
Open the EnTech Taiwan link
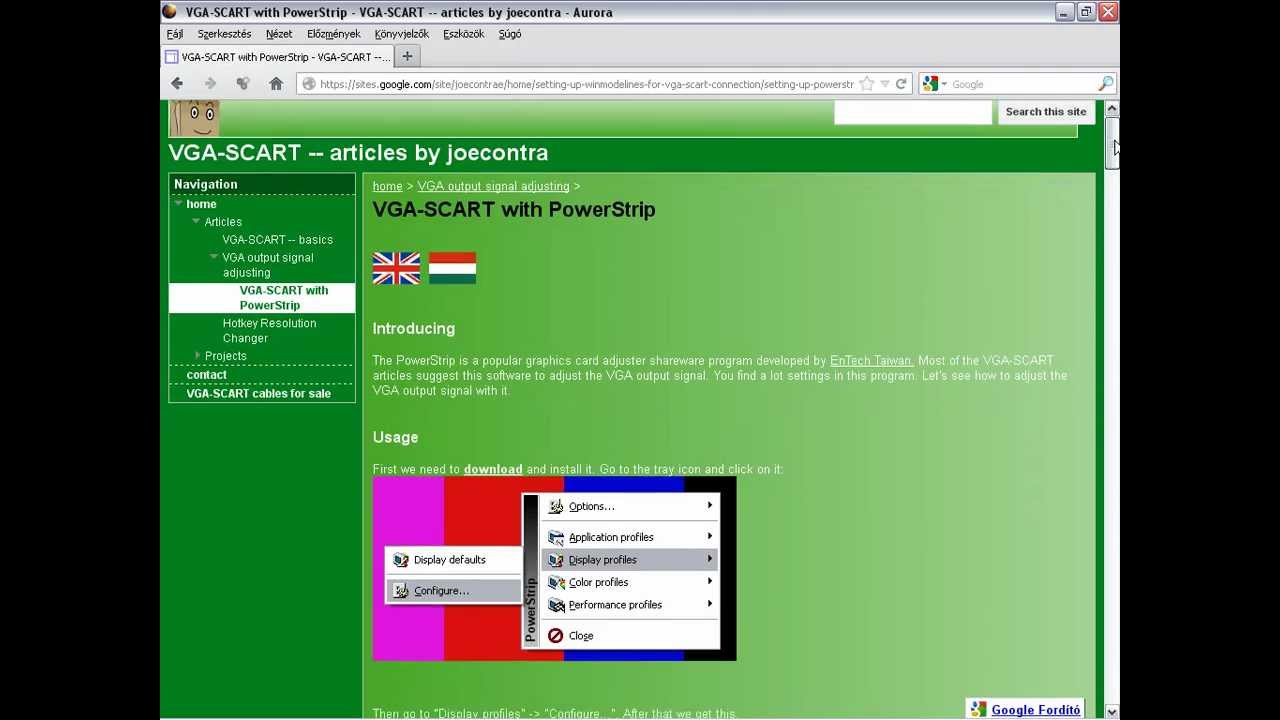[x=872, y=361]
